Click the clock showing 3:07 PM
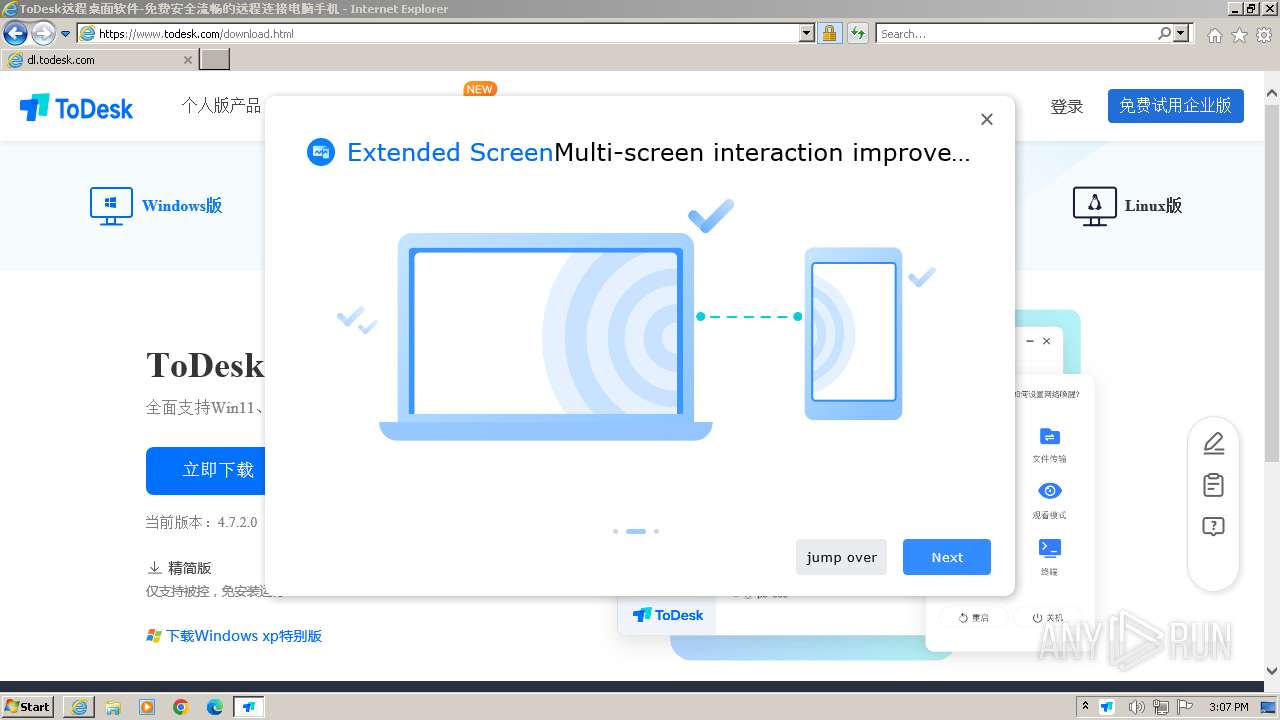1280x720 pixels. pyautogui.click(x=1228, y=707)
